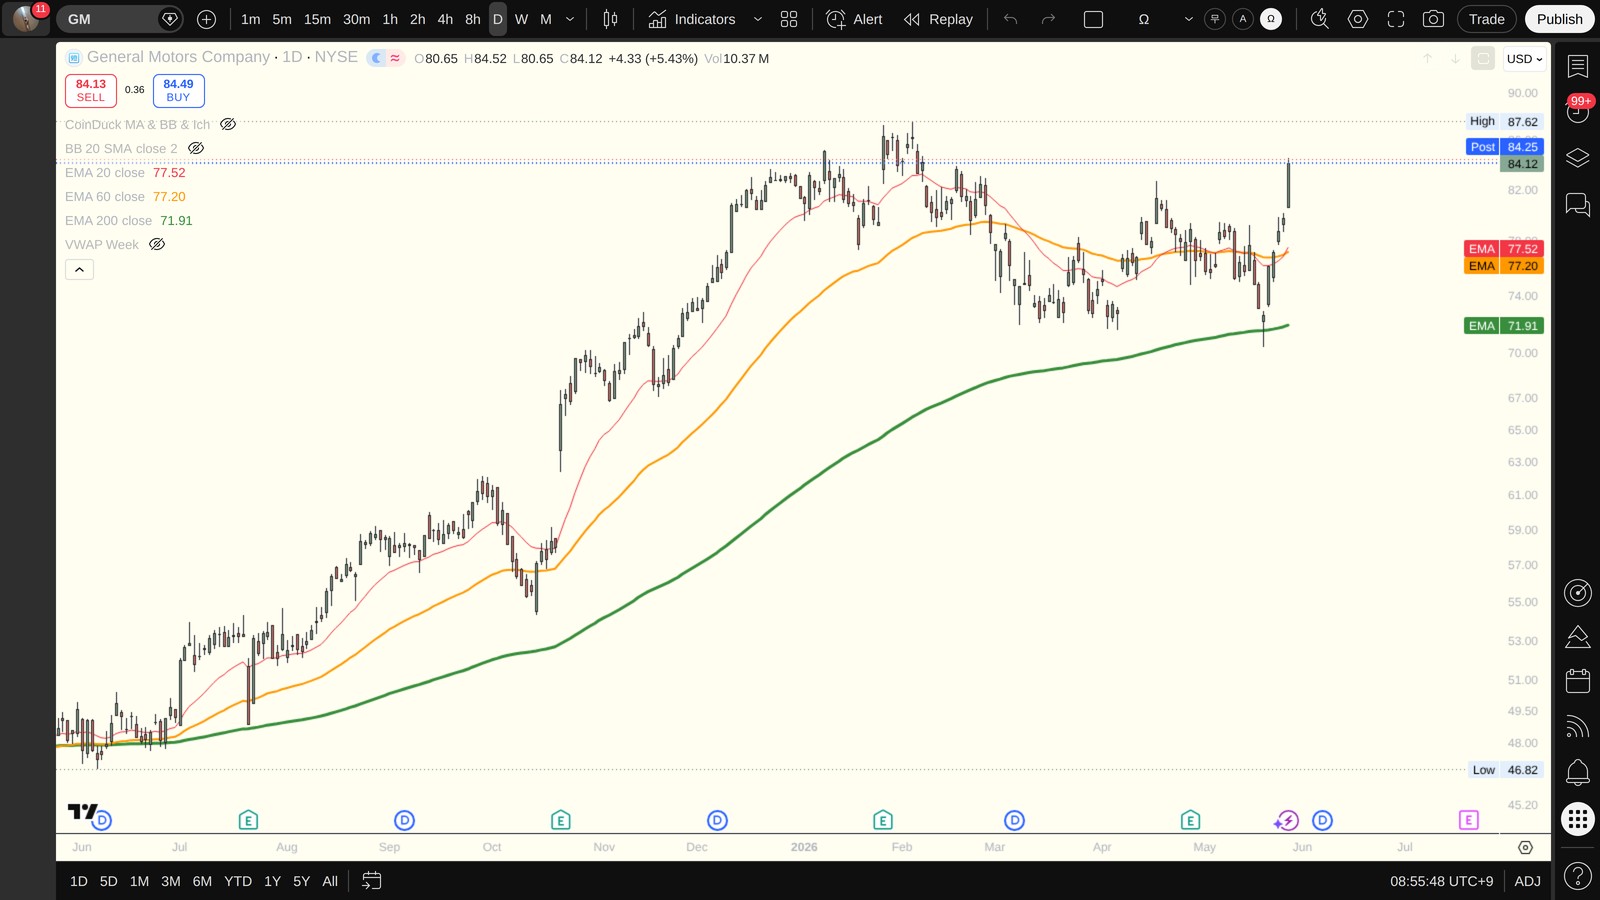Image resolution: width=1600 pixels, height=900 pixels.
Task: Undo the last chart action
Action: (x=1010, y=19)
